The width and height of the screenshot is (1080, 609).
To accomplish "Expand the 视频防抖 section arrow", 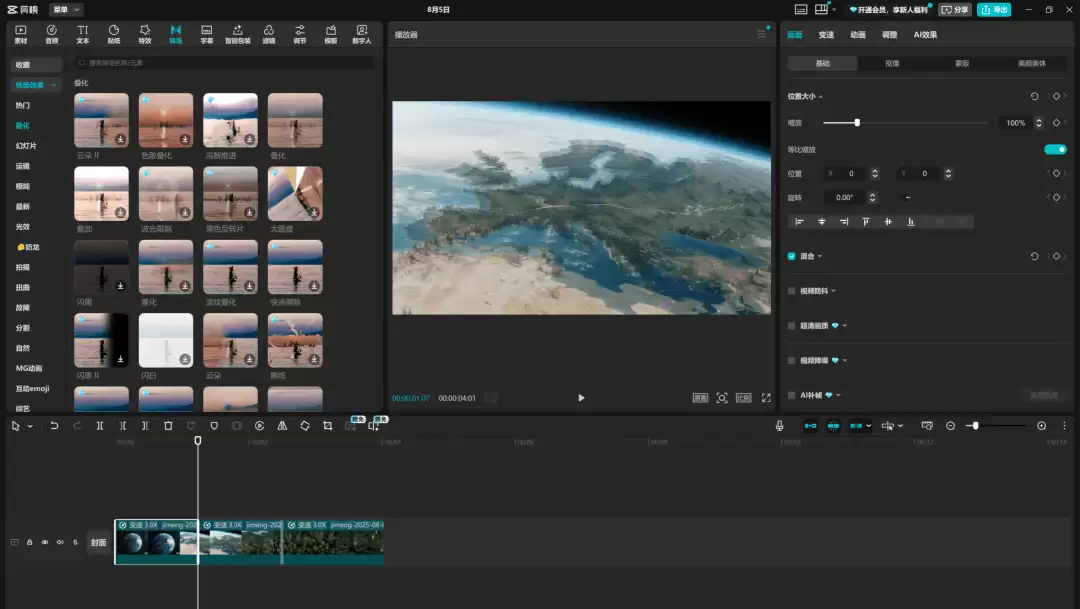I will [x=833, y=291].
